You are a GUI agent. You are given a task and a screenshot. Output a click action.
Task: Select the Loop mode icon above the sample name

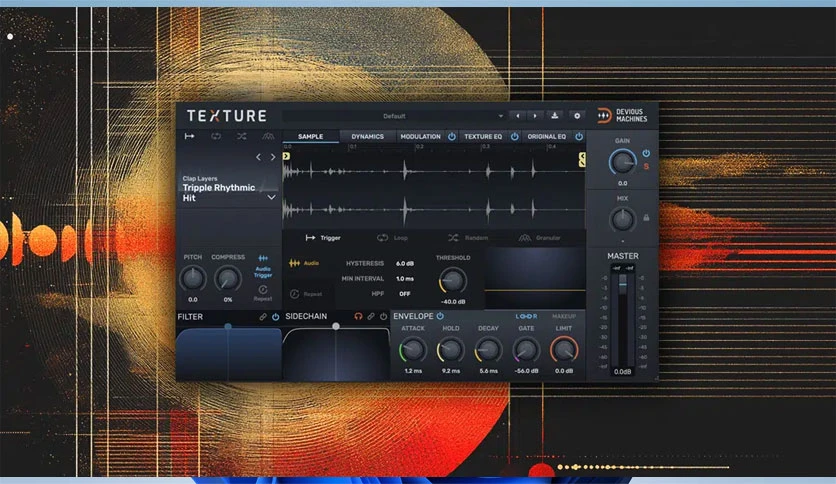[x=216, y=136]
